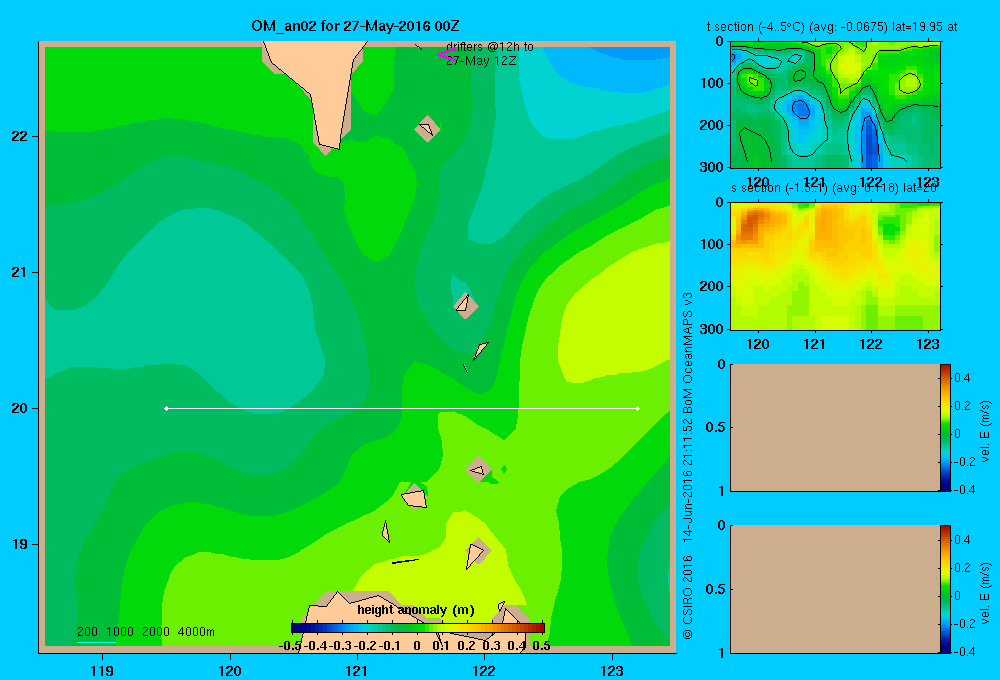The width and height of the screenshot is (1000, 680).
Task: Click the t section temperature plot
Action: [x=835, y=105]
